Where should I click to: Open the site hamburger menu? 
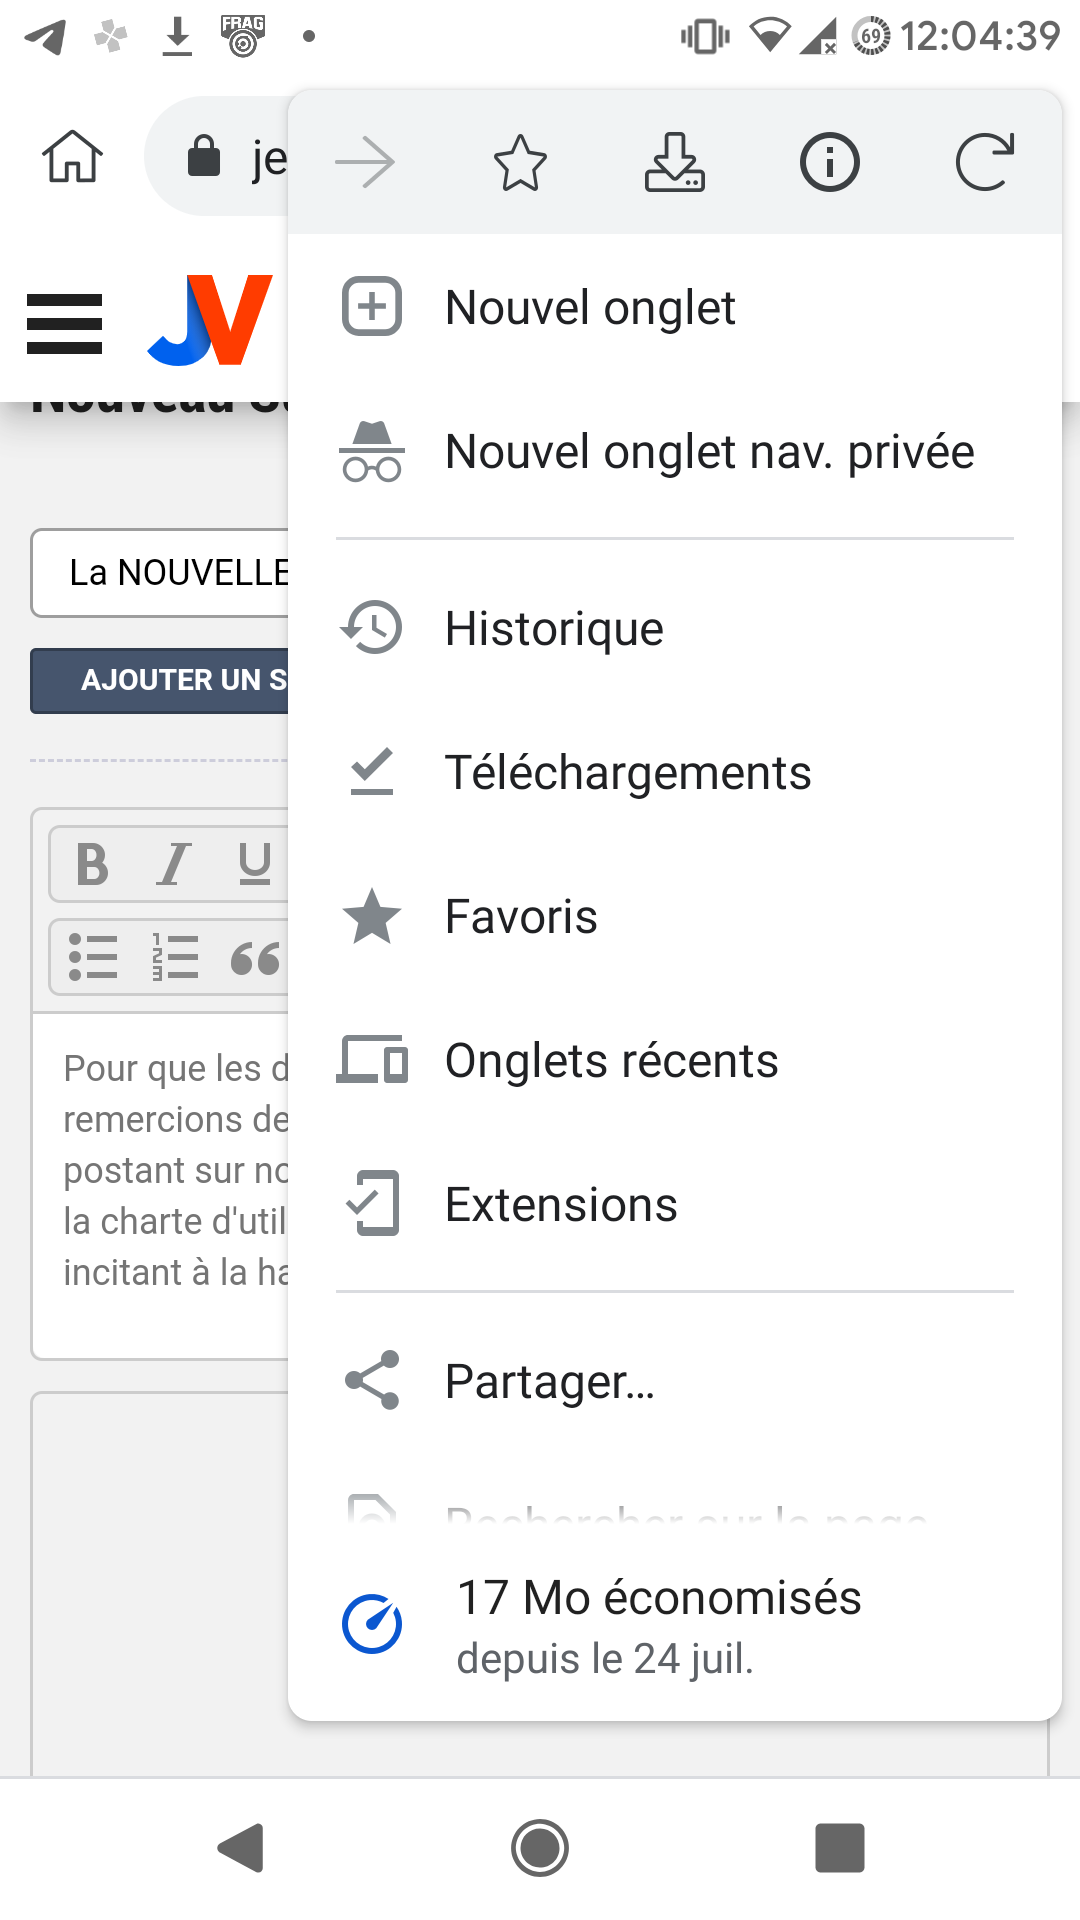pos(64,324)
